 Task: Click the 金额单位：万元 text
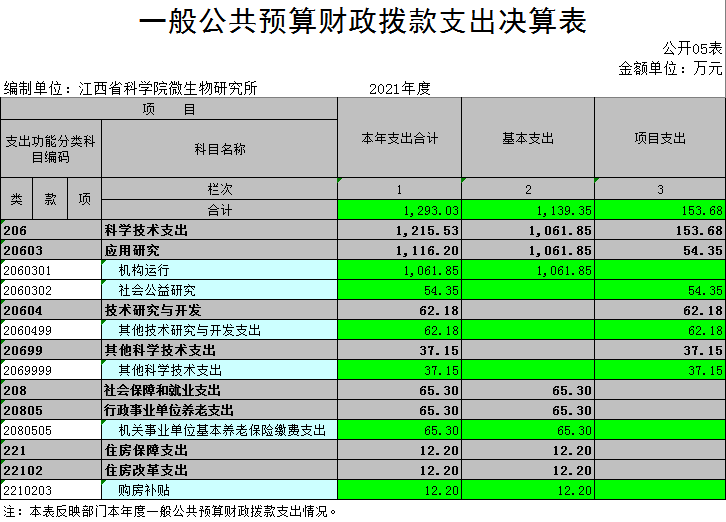[x=670, y=69]
